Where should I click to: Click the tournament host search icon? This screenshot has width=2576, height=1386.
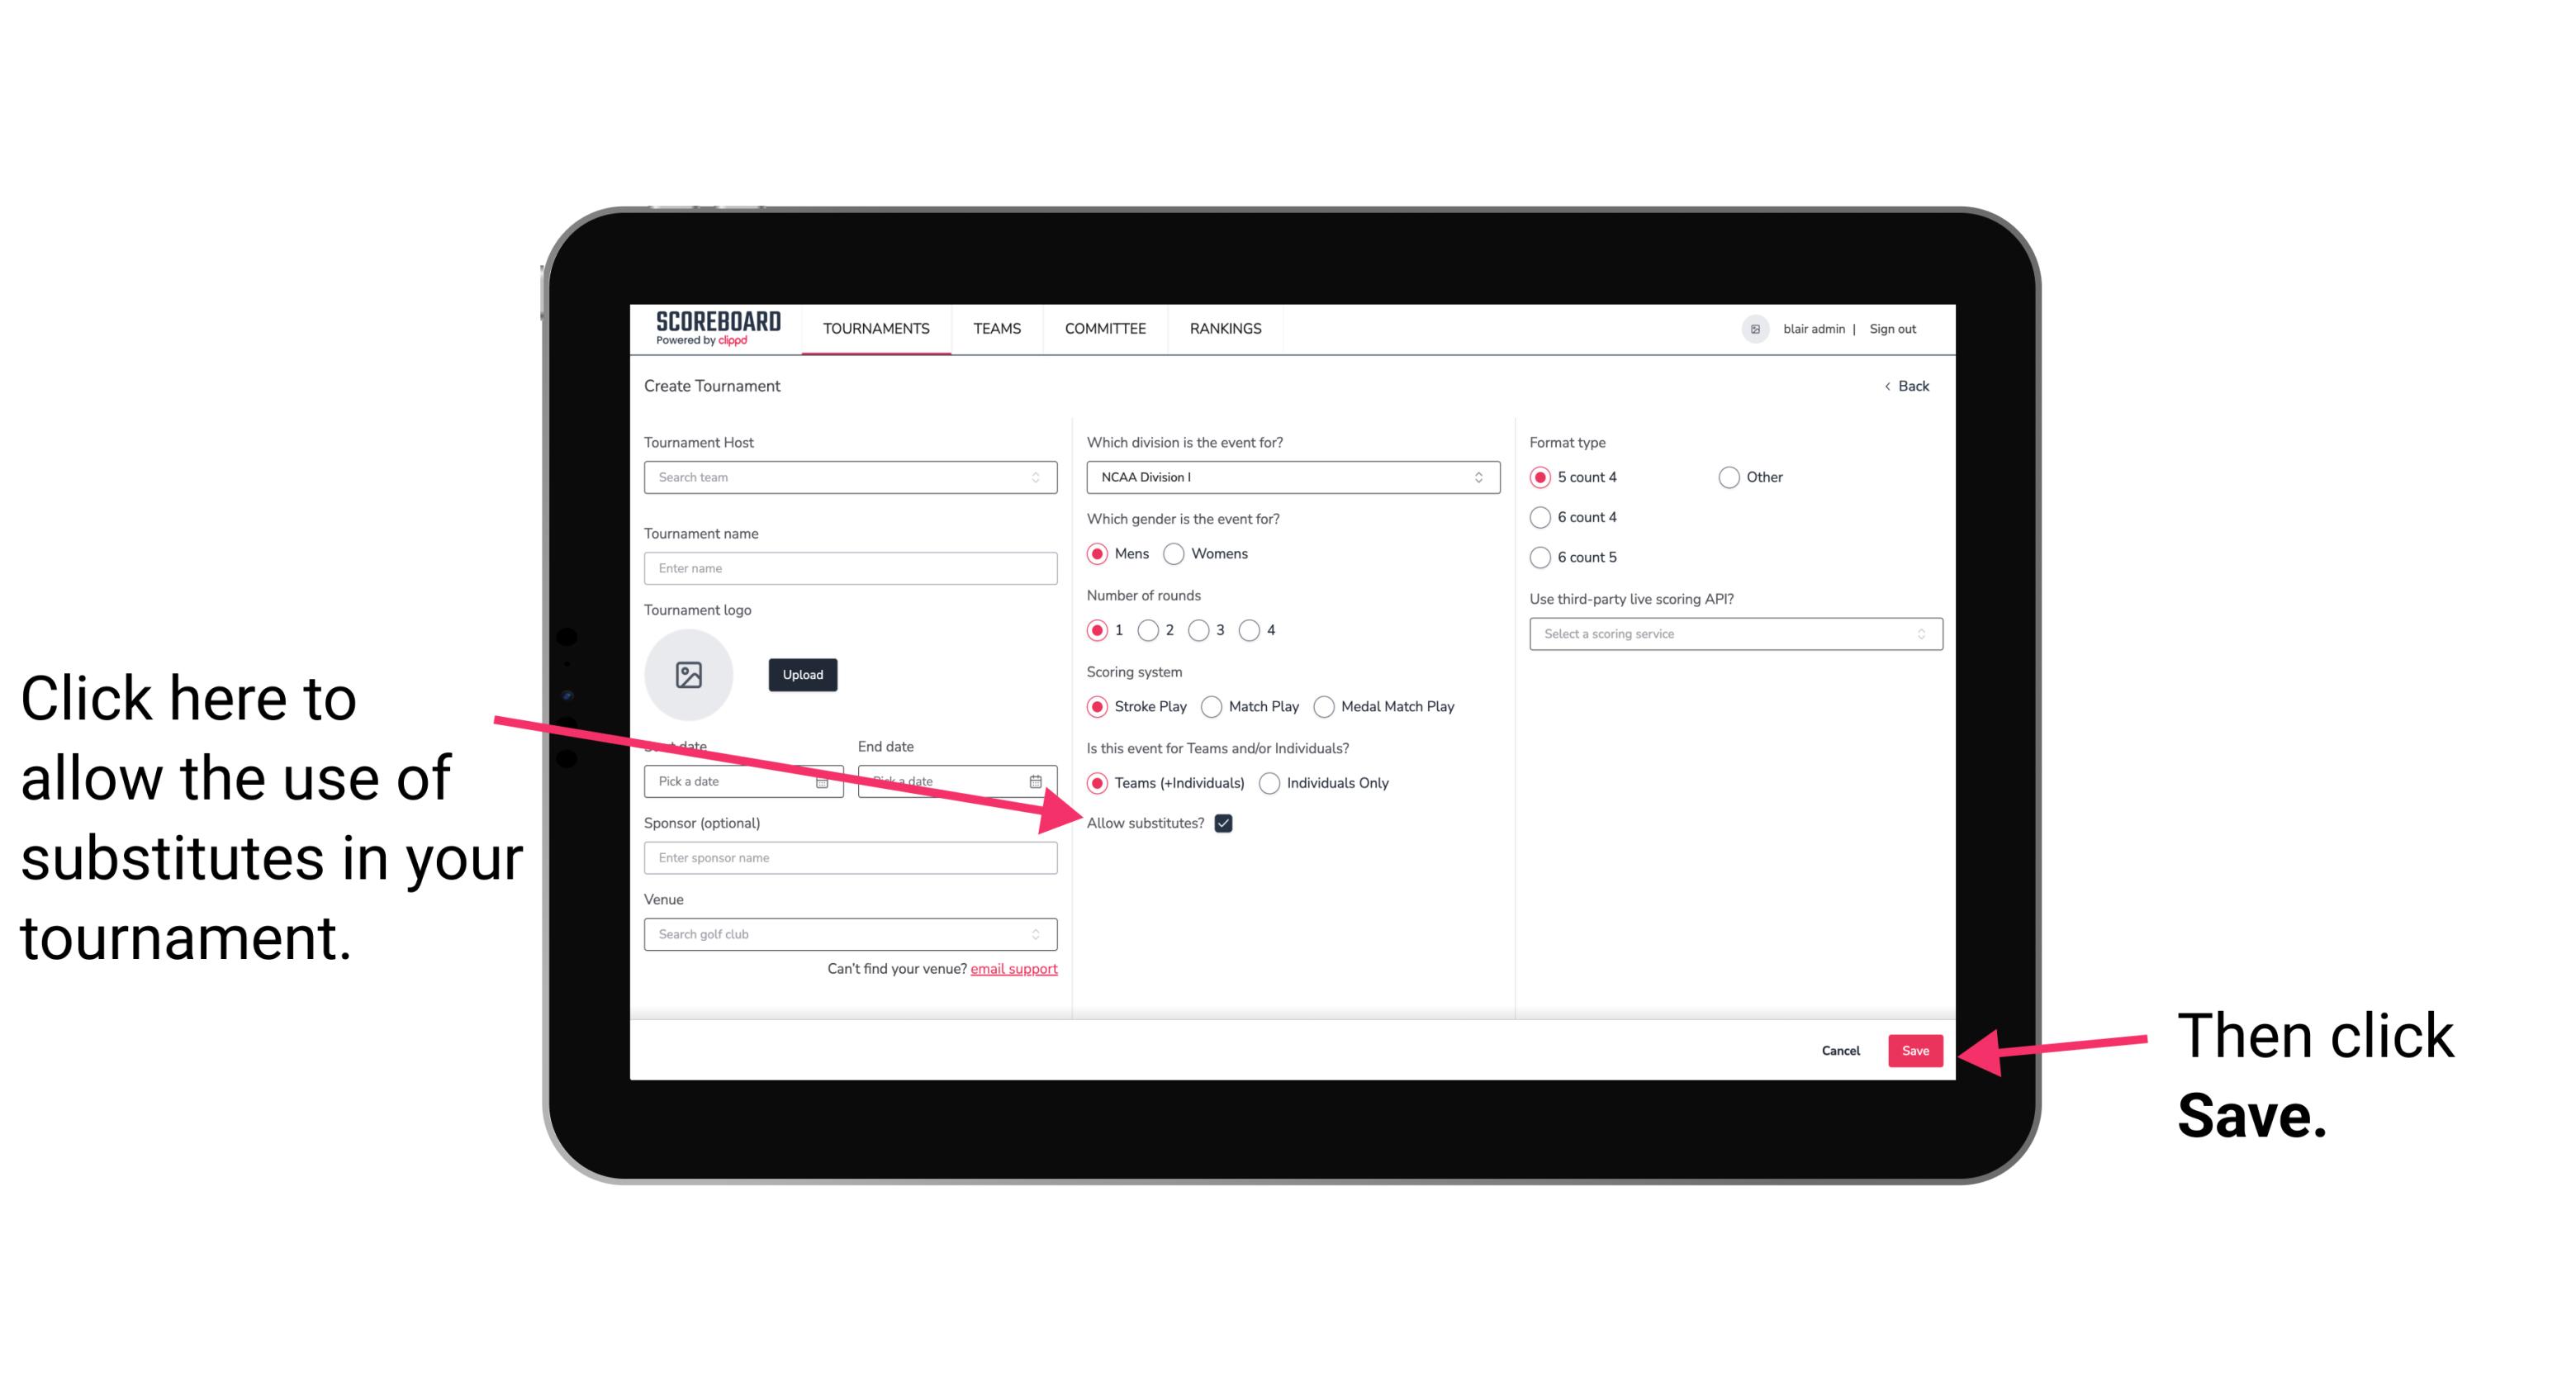(1044, 477)
